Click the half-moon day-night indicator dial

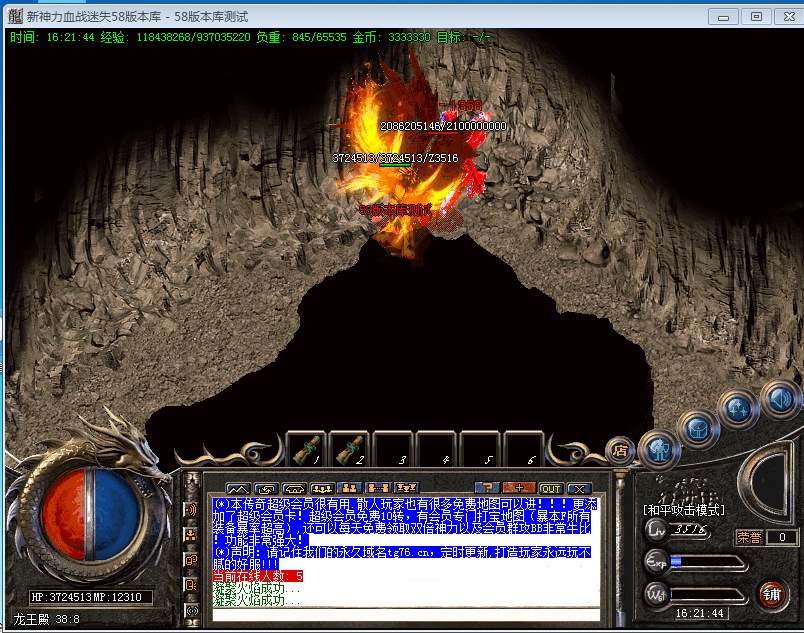(x=767, y=483)
